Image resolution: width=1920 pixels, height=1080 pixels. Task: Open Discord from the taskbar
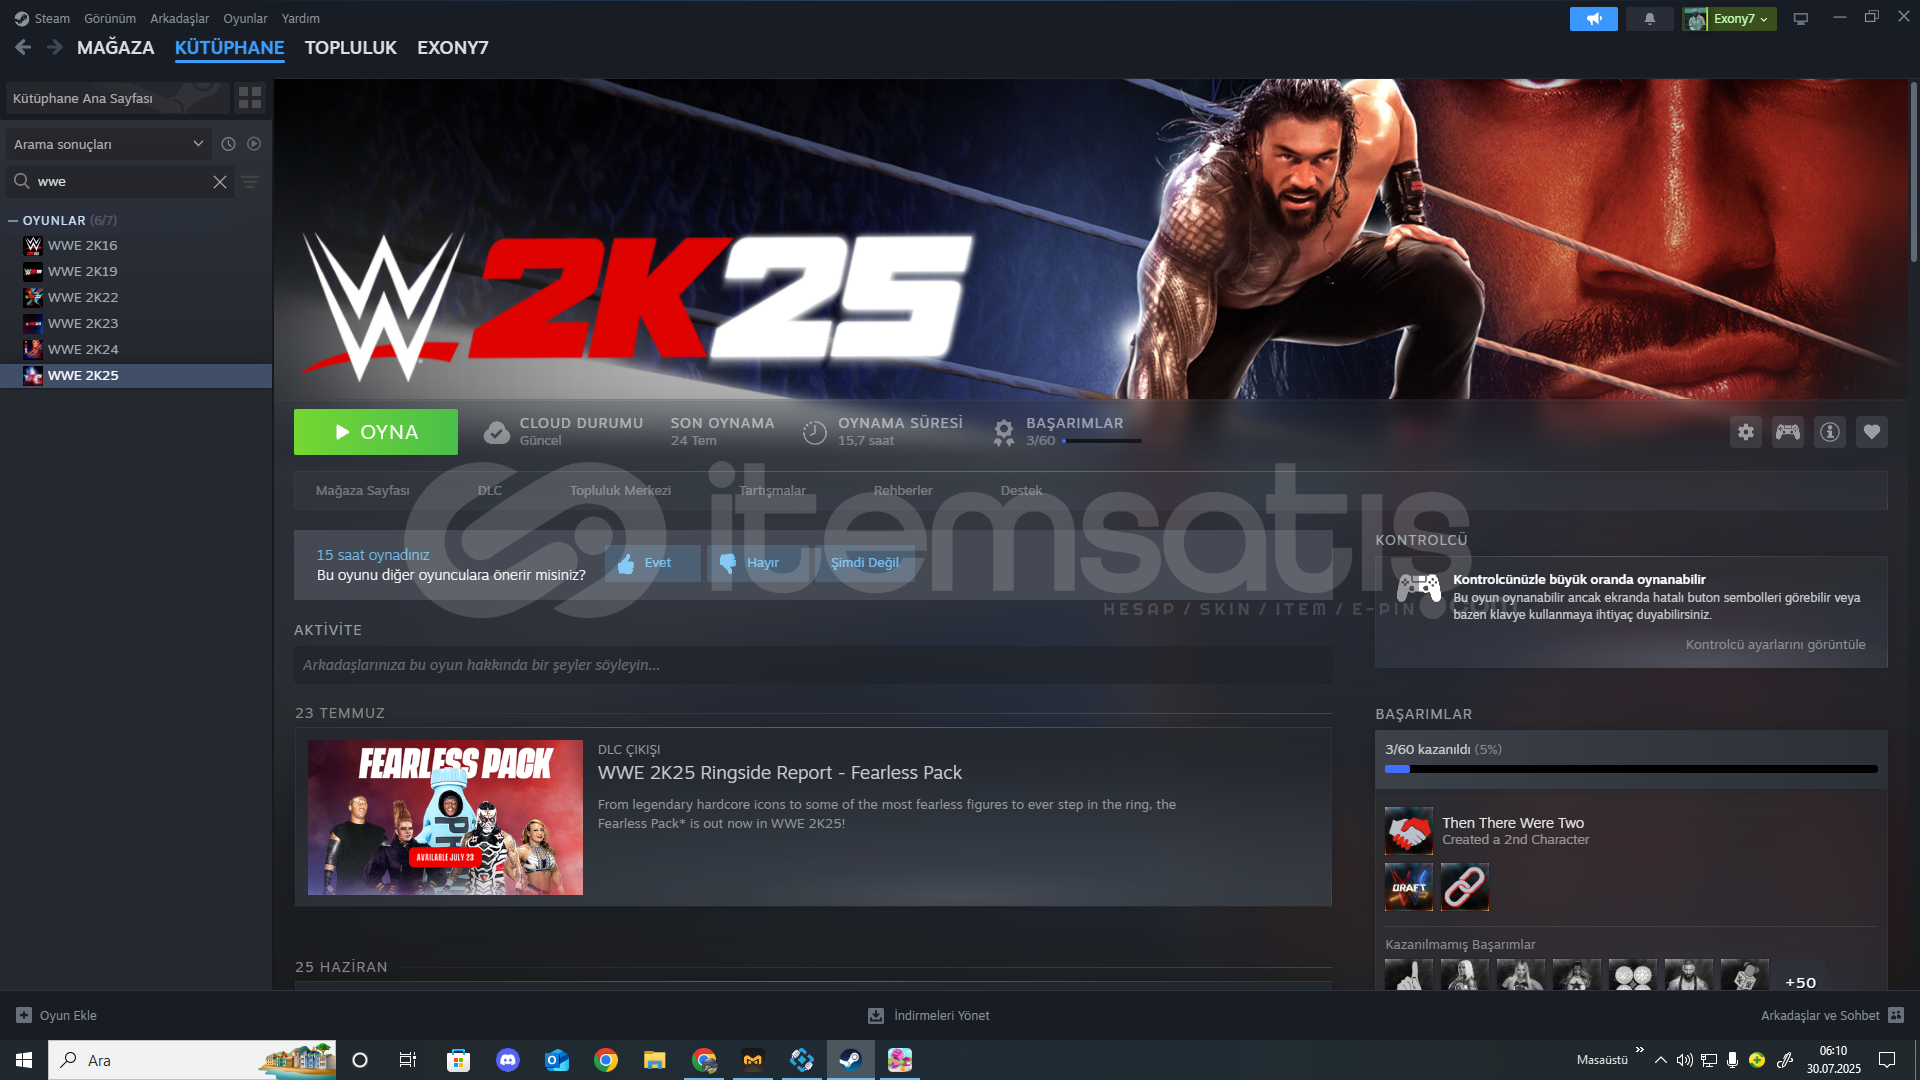508,1060
